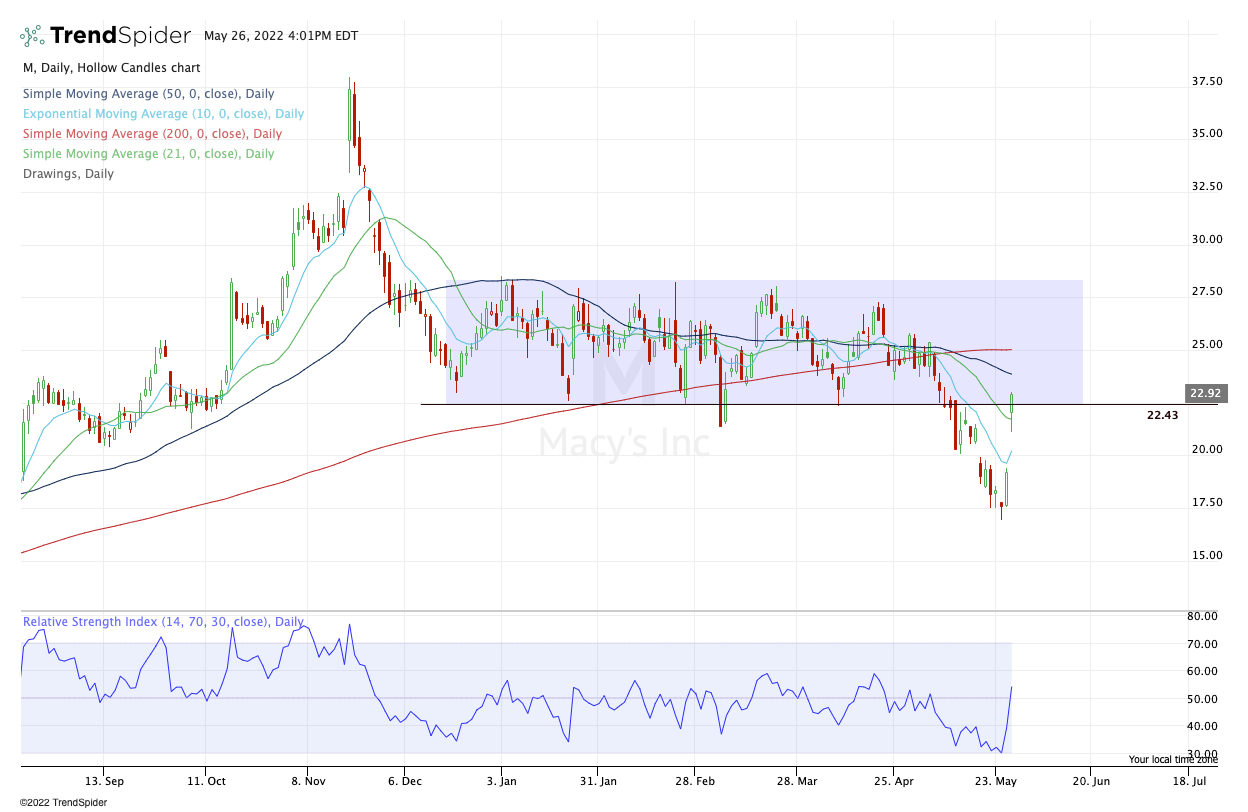Select the Exponential Moving Average (10) legend entry
The height and width of the screenshot is (812, 1248).
[x=163, y=114]
